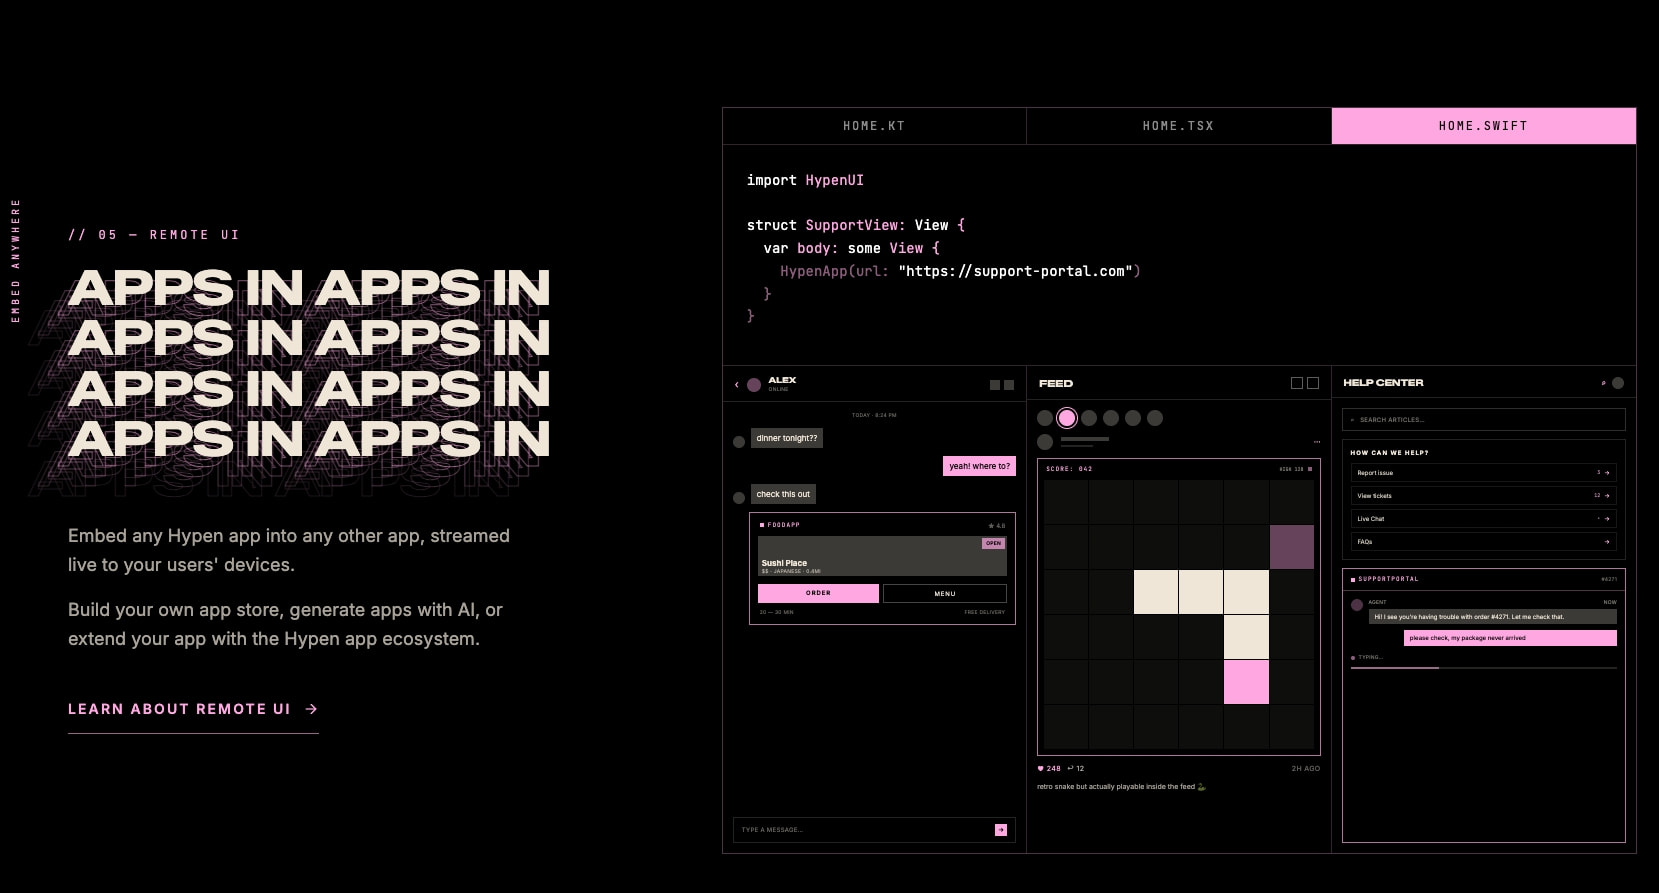1659x893 pixels.
Task: Click Alex's avatar in the chat header
Action: (754, 385)
